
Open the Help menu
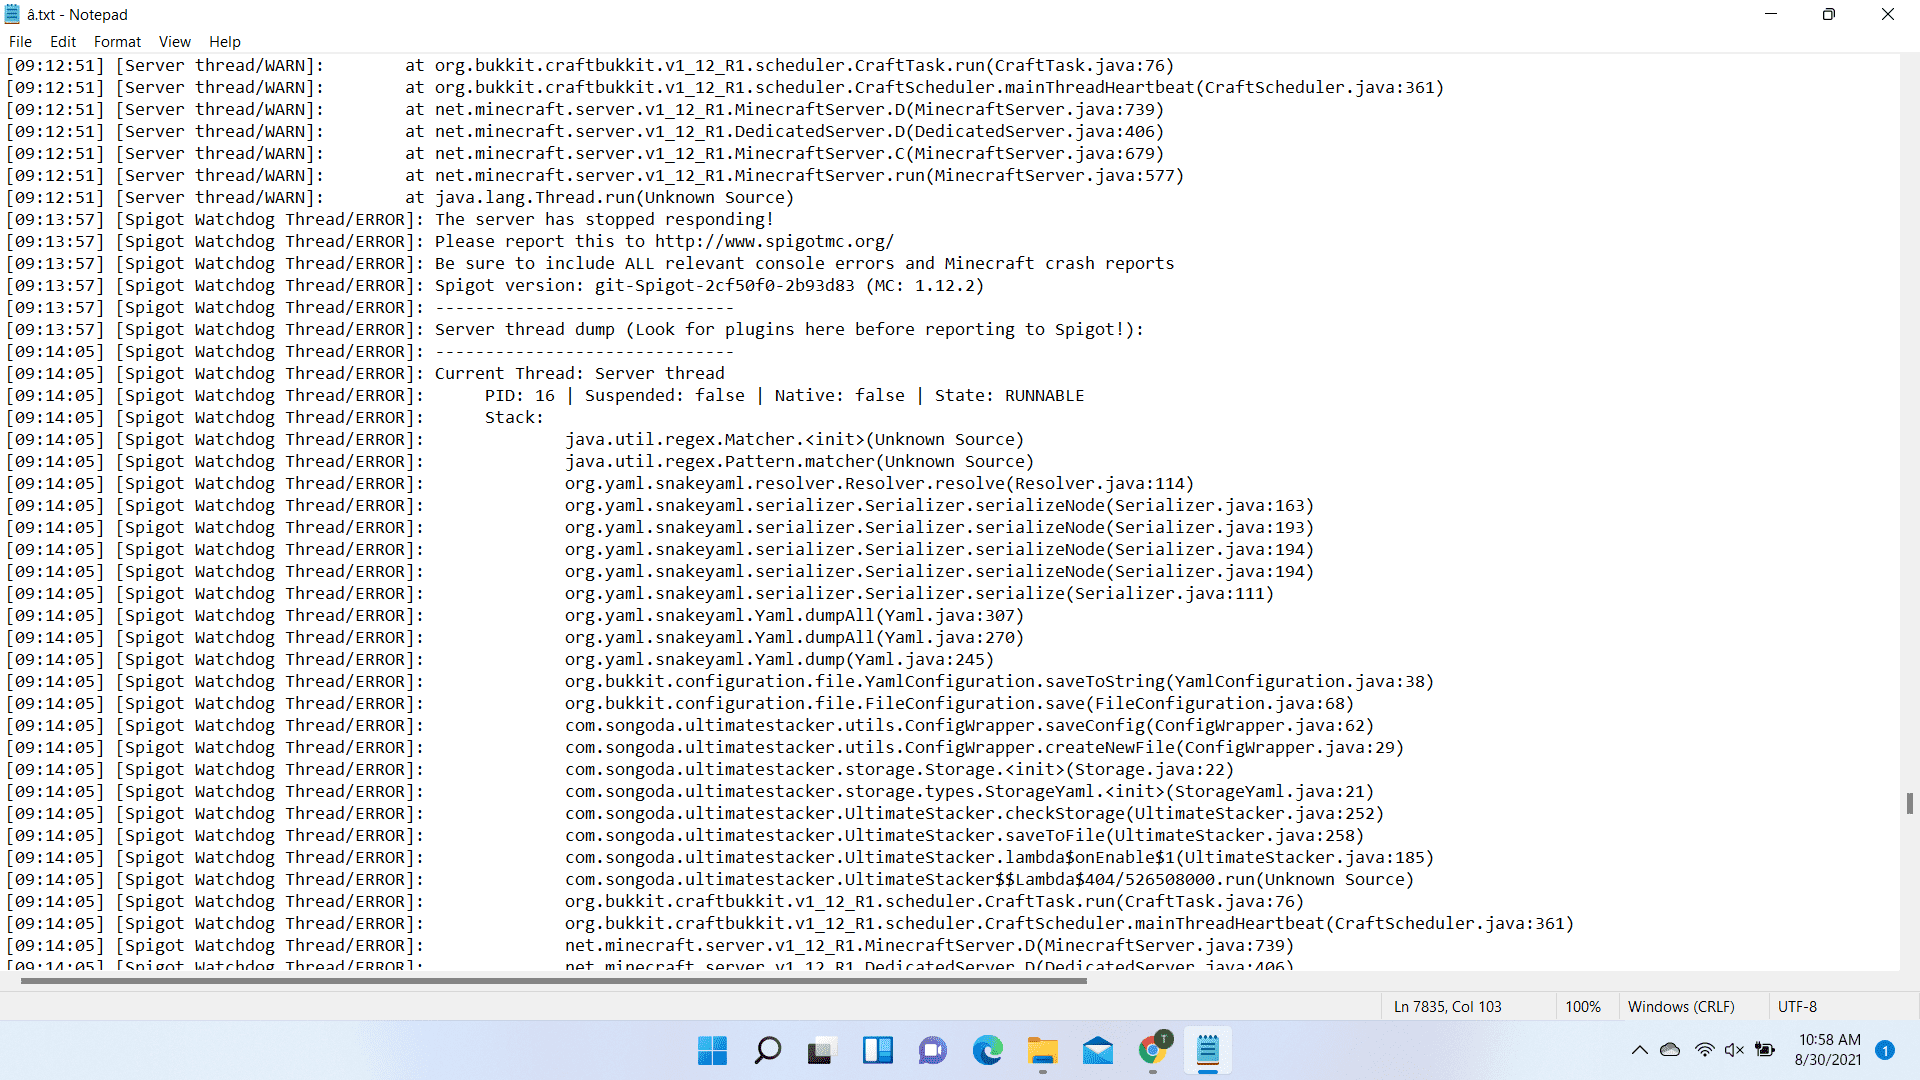[224, 41]
